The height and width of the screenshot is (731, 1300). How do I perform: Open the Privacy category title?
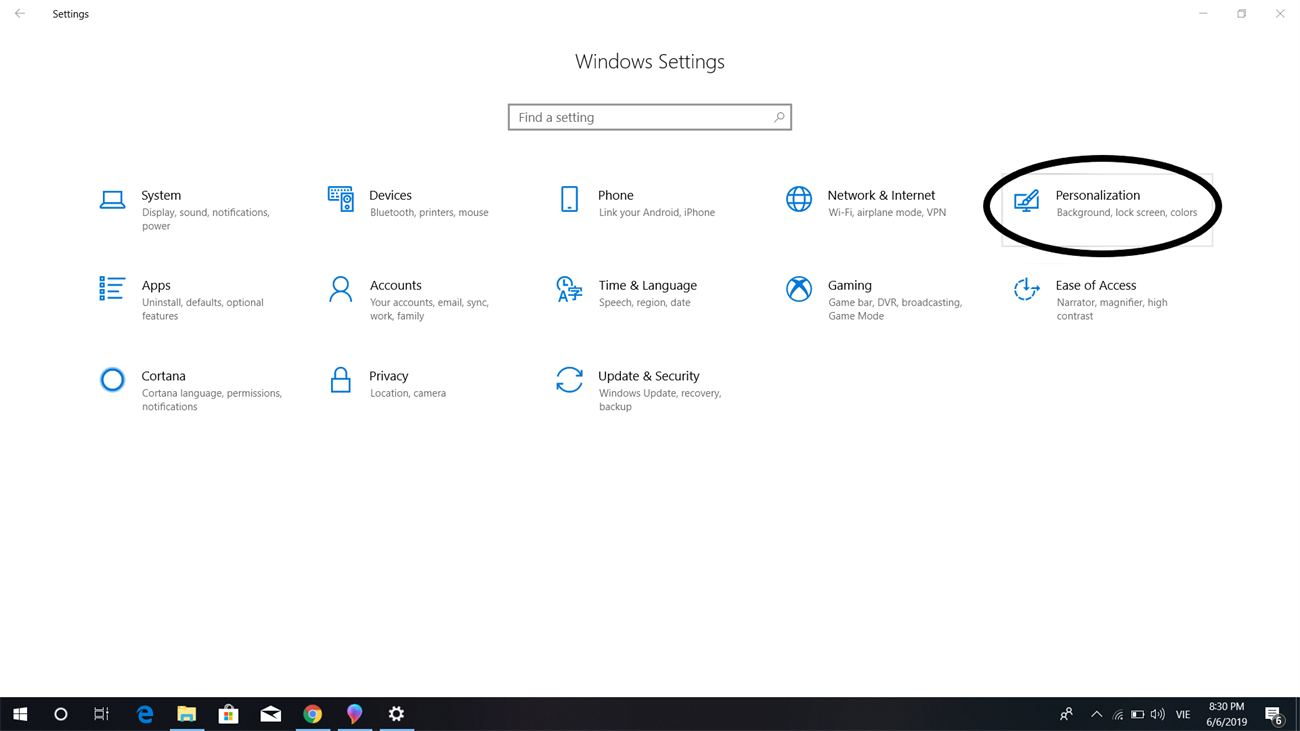tap(389, 376)
